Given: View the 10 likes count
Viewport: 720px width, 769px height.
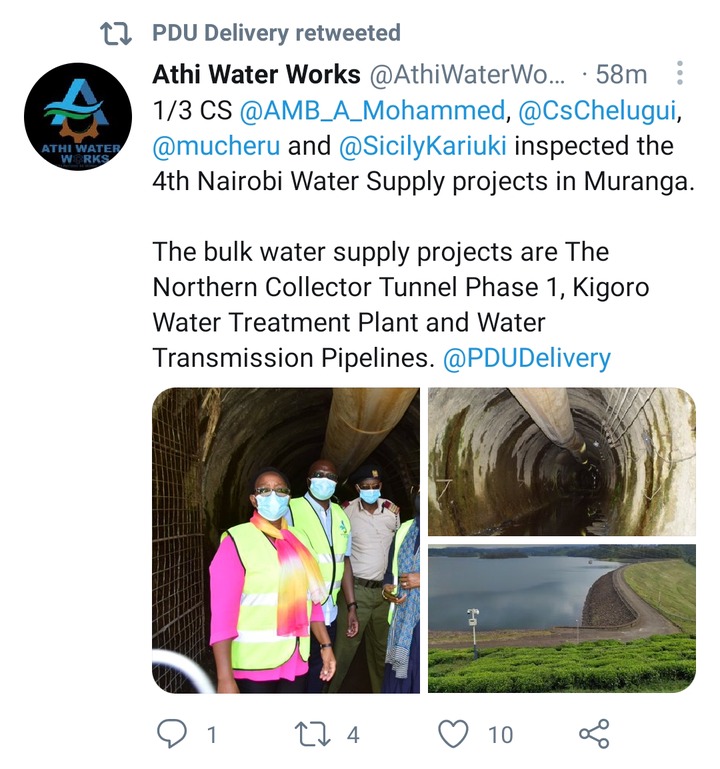Looking at the screenshot, I should [x=500, y=735].
